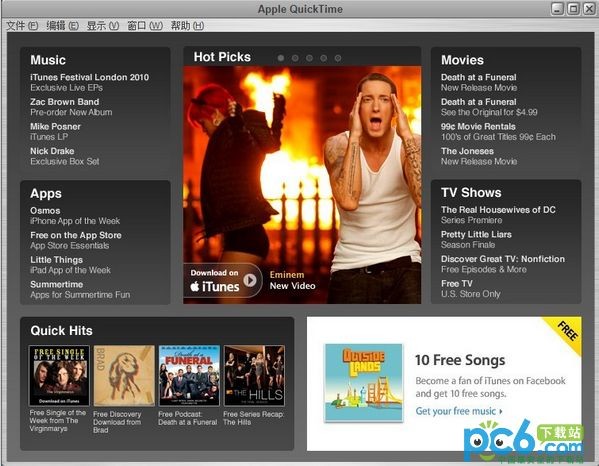Click the Brad free discovery download thumbnail
The width and height of the screenshot is (599, 466).
(x=124, y=375)
